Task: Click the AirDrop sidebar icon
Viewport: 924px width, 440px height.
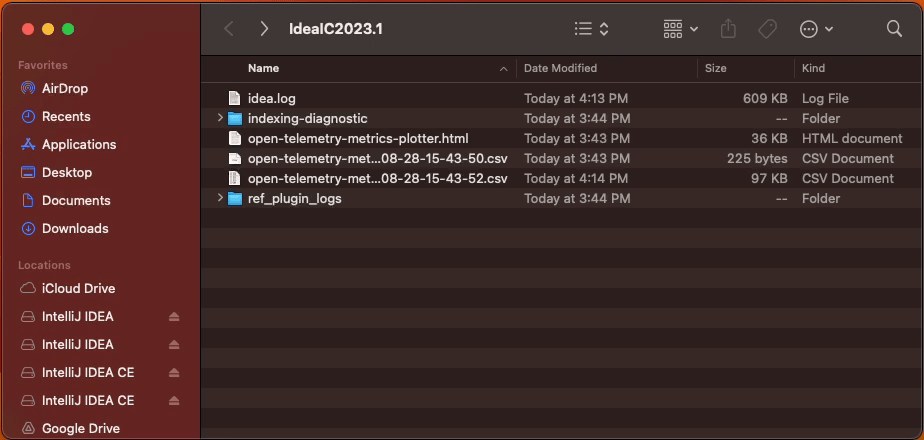Action: click(x=28, y=88)
